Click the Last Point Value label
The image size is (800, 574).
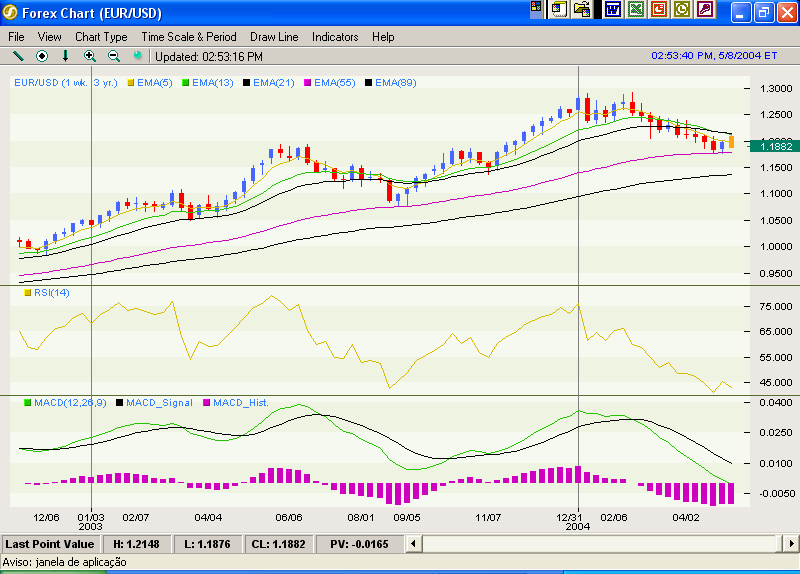click(50, 544)
